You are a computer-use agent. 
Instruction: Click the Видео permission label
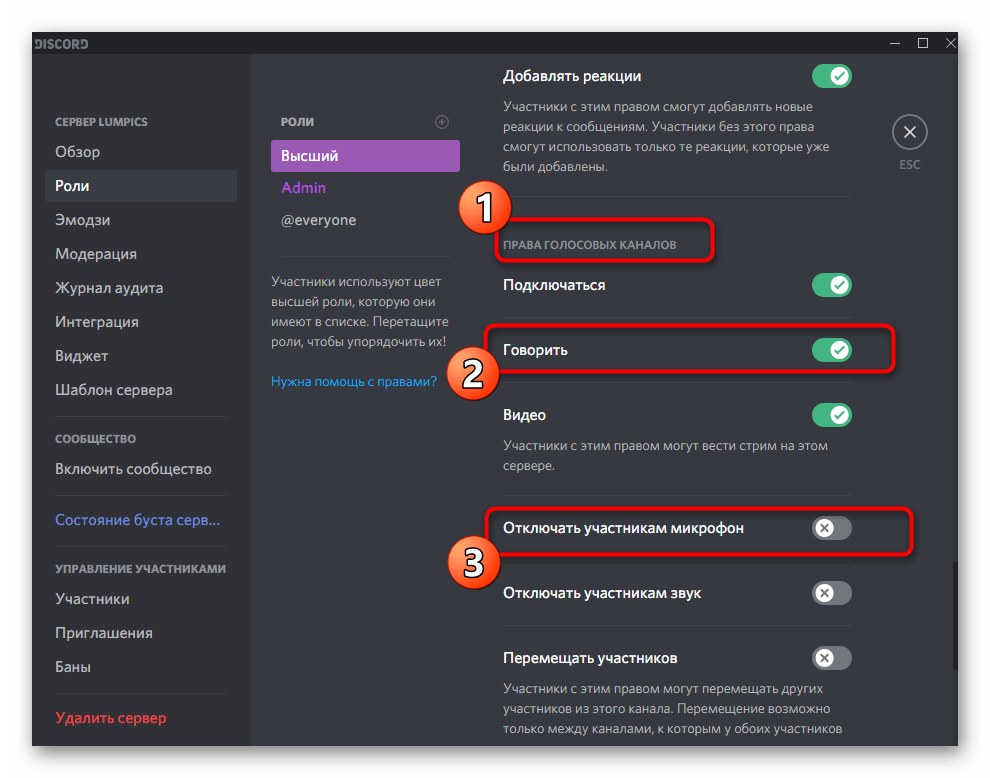[x=524, y=415]
